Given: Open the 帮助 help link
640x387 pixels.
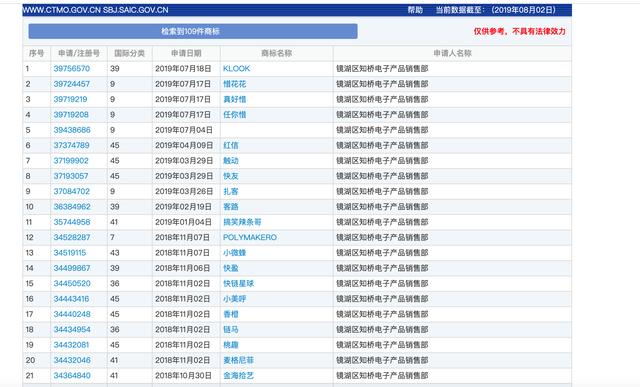Looking at the screenshot, I should pos(415,10).
